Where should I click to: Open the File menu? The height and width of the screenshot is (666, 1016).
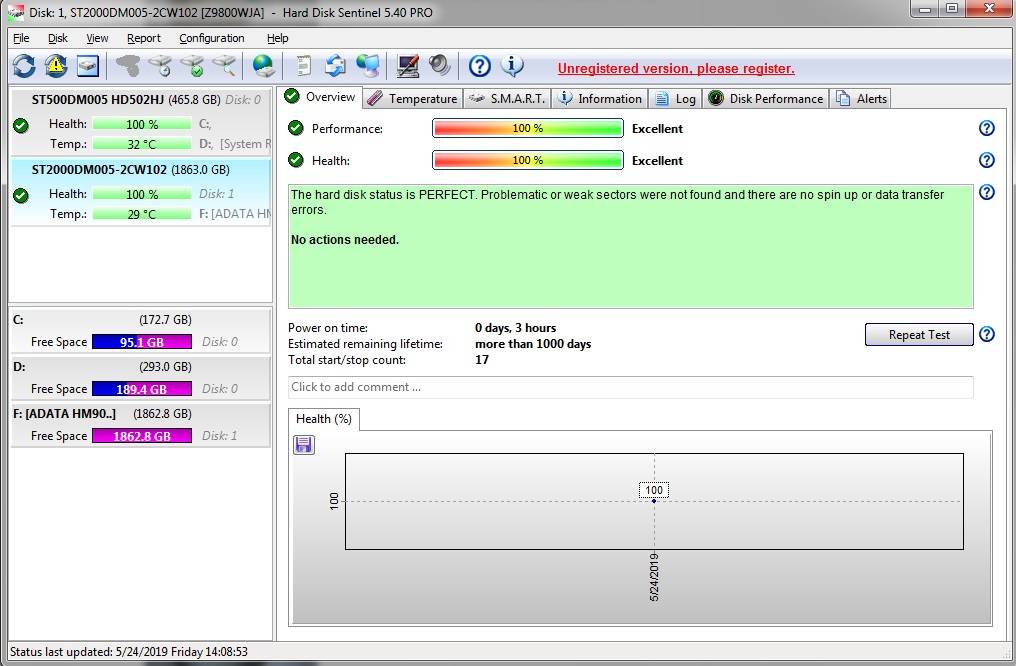coord(21,38)
